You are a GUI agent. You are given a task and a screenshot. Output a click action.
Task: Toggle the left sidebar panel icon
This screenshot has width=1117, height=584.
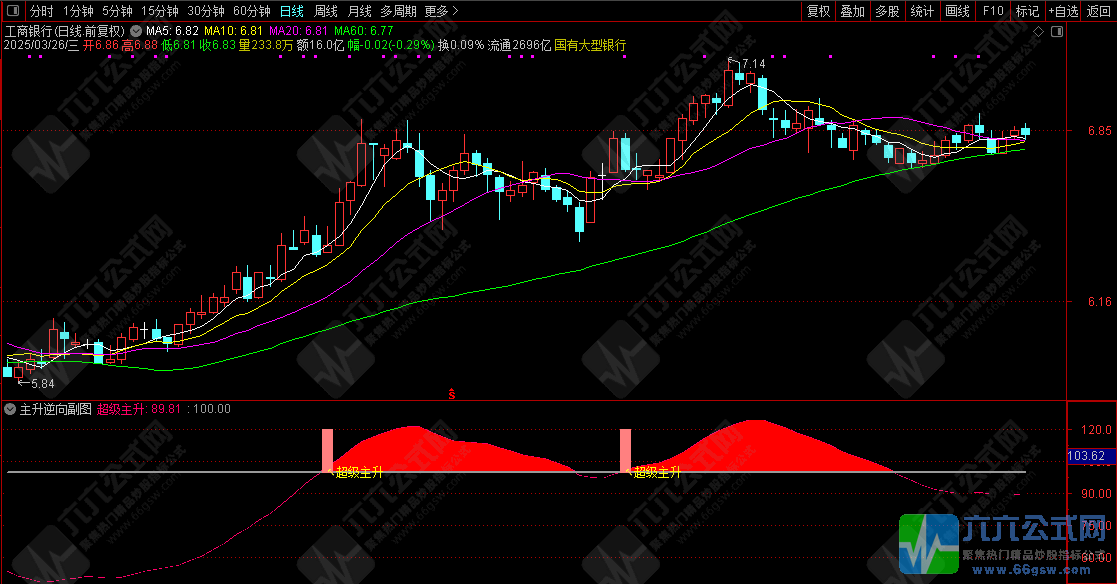point(11,12)
